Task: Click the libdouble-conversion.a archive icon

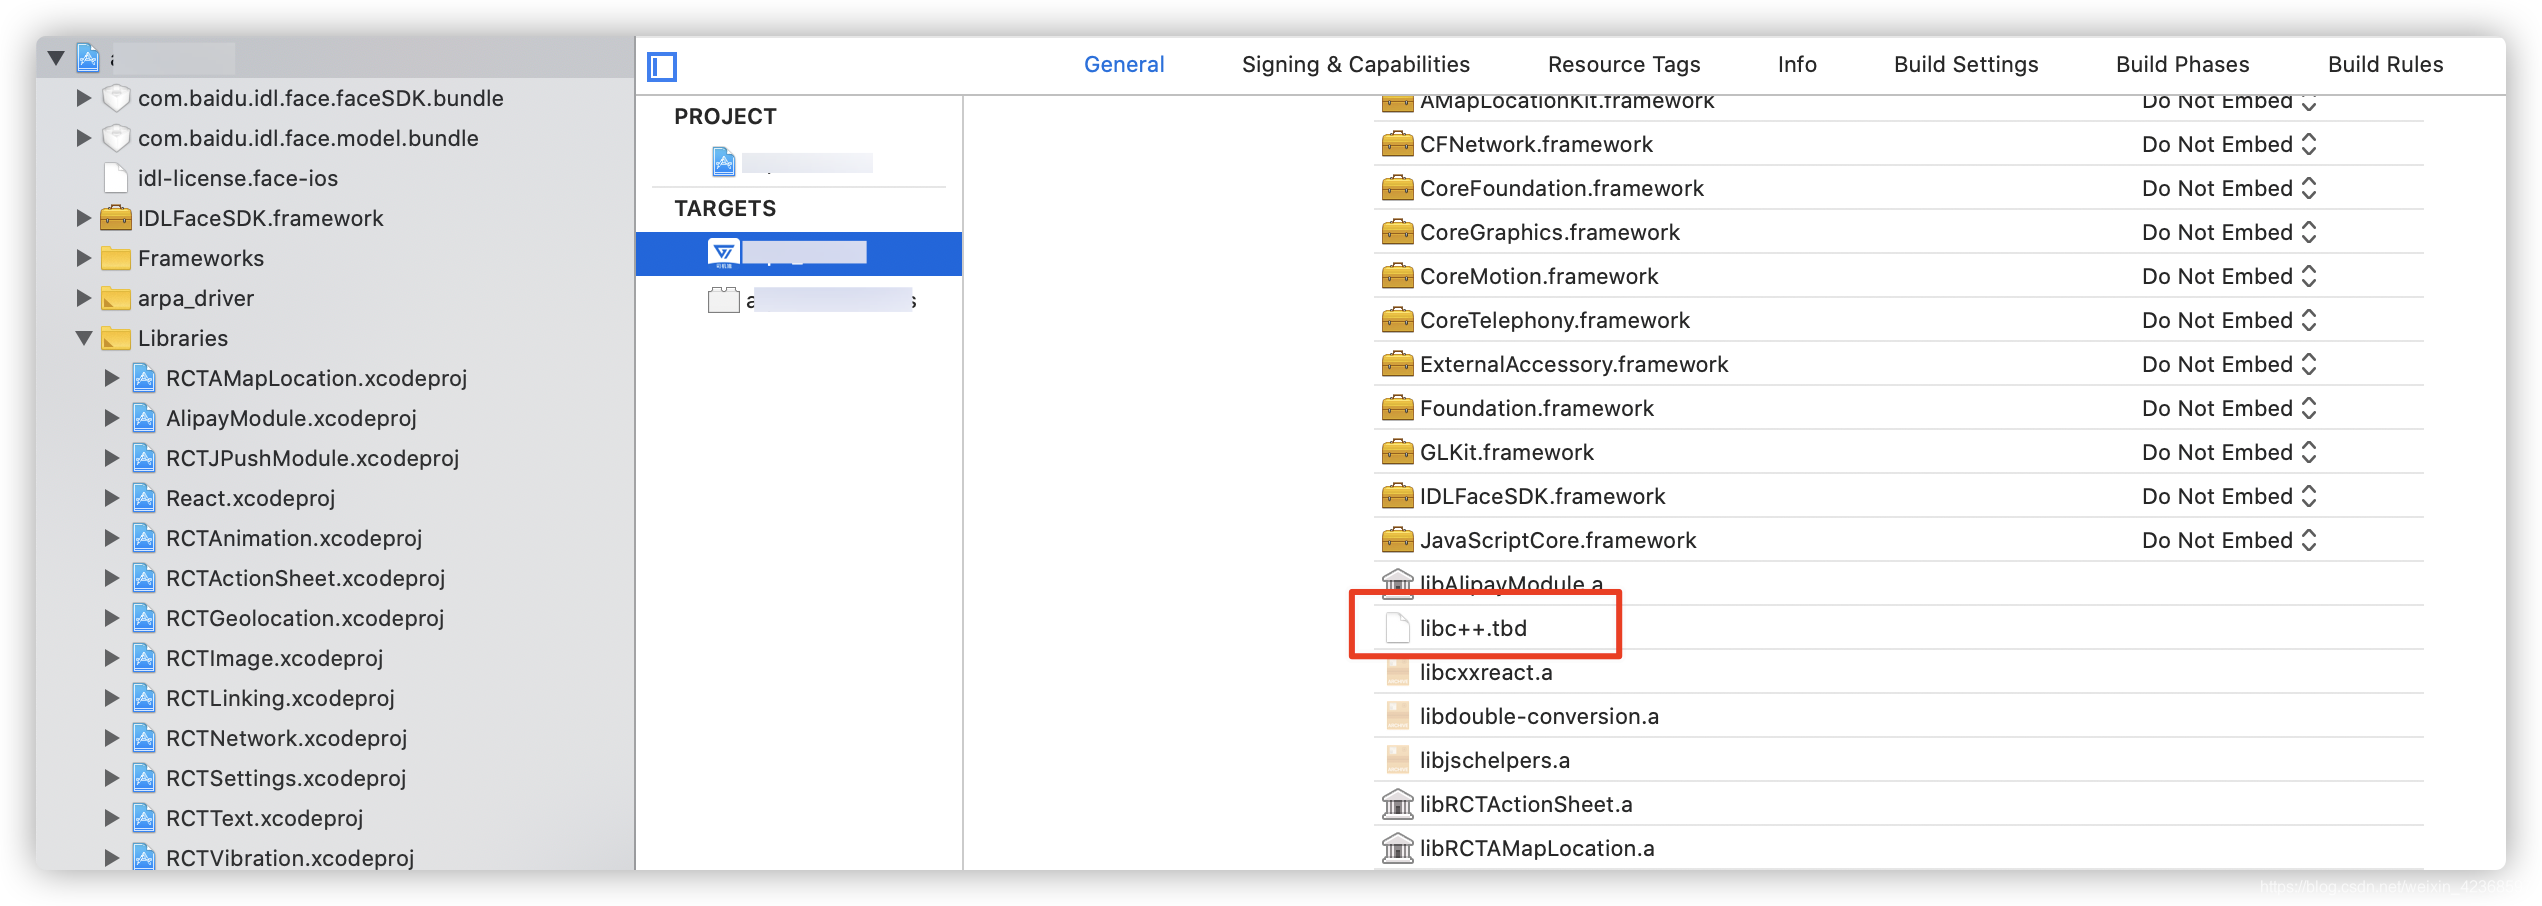Action: pos(1397,716)
